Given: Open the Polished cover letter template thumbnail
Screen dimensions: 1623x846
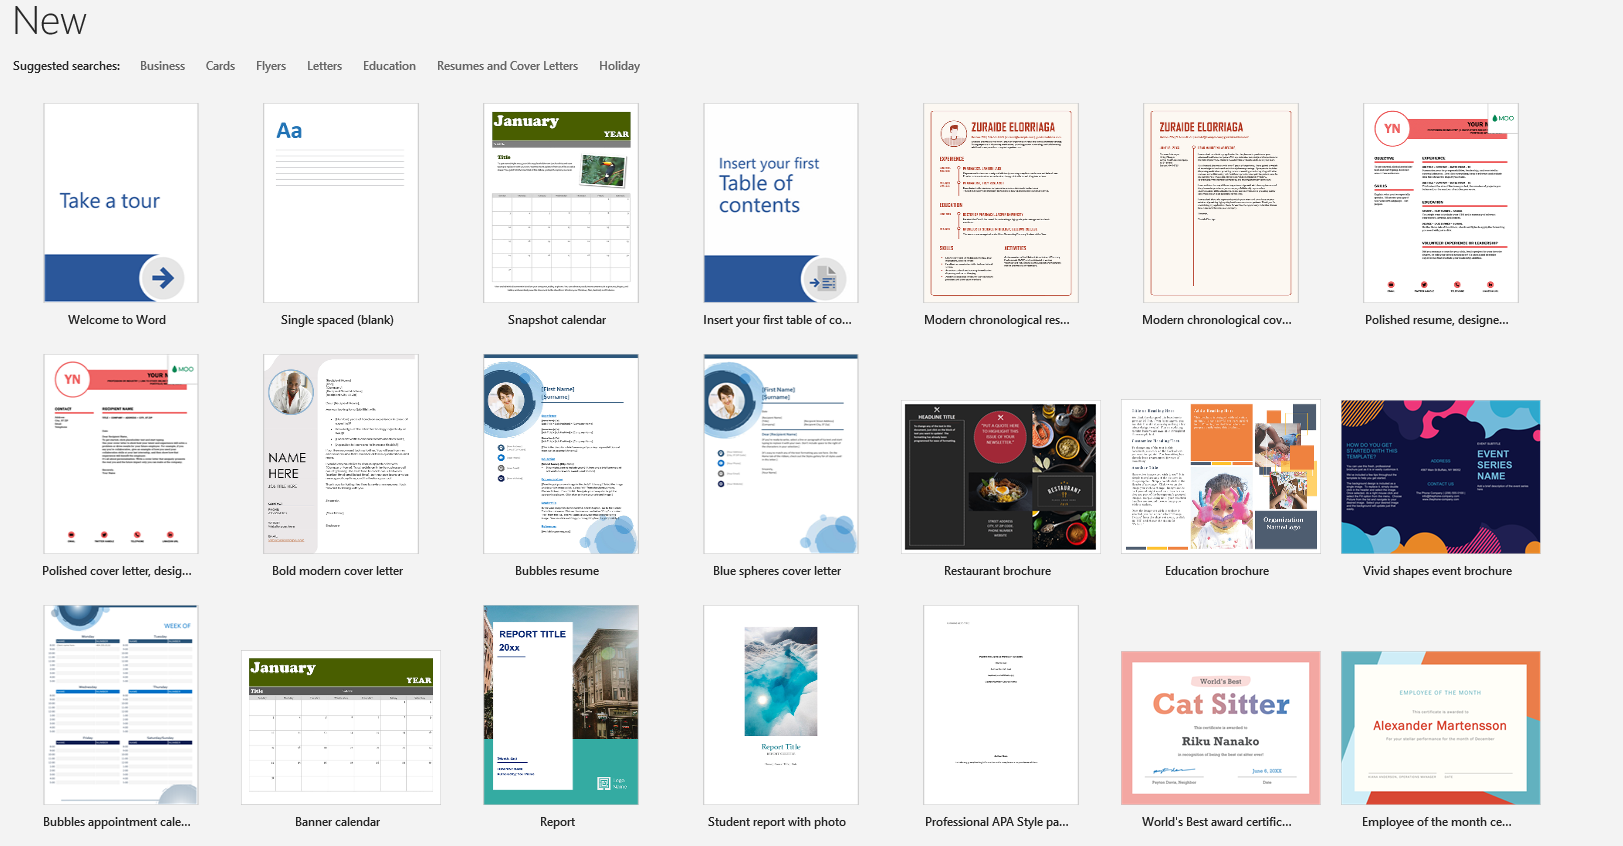Looking at the screenshot, I should (x=121, y=454).
